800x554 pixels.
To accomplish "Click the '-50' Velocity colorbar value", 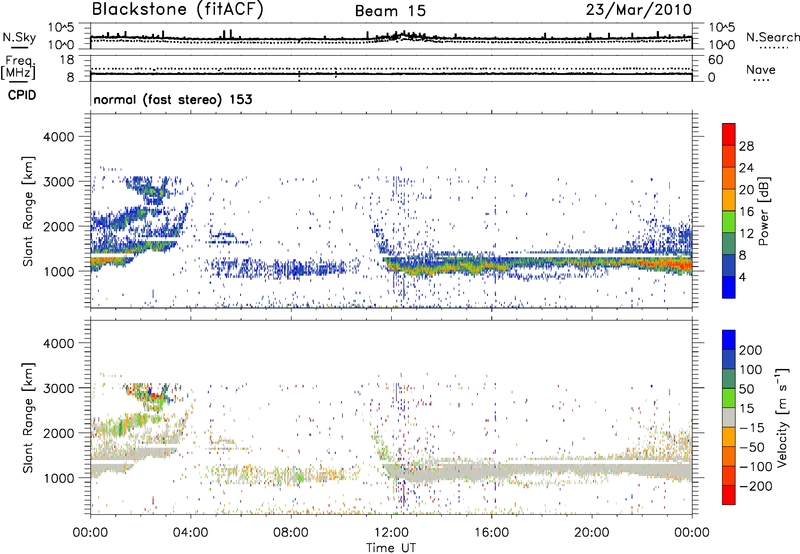I will pos(752,447).
